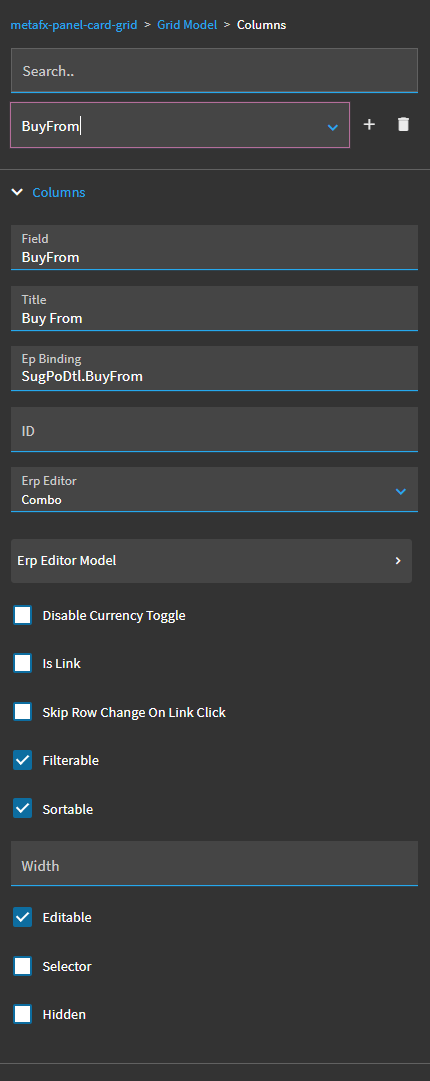Click the Search input field
The width and height of the screenshot is (430, 1081).
tap(214, 70)
